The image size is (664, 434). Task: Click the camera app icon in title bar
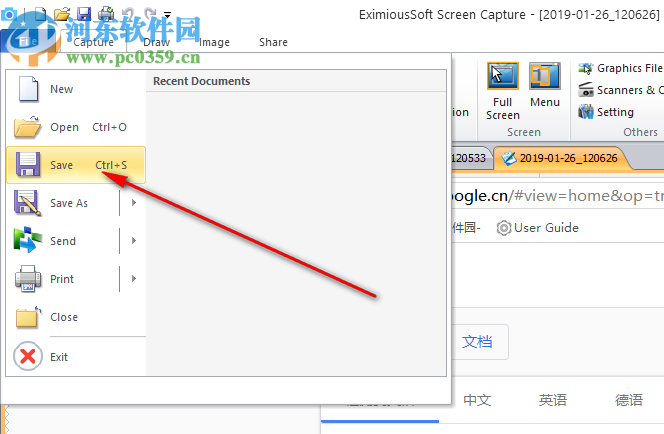[9, 14]
